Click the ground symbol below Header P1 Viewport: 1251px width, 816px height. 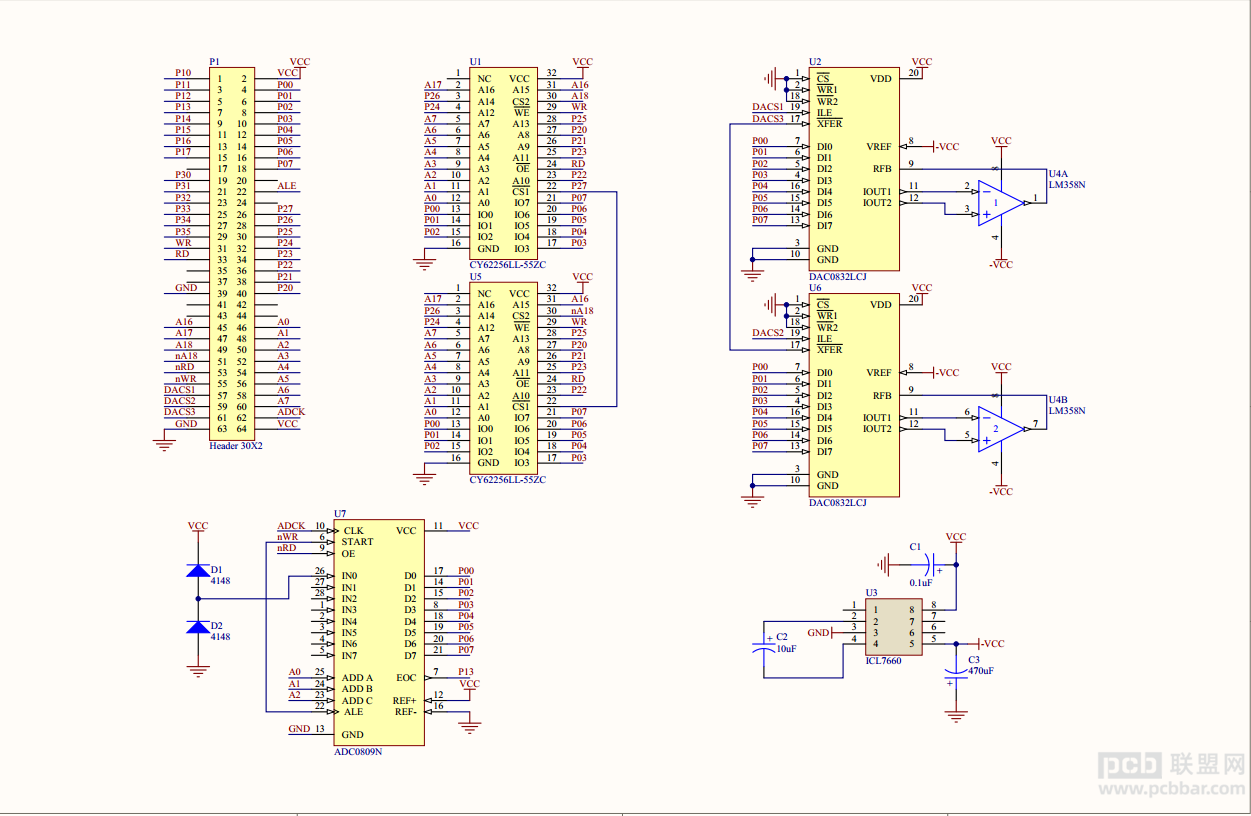(166, 441)
